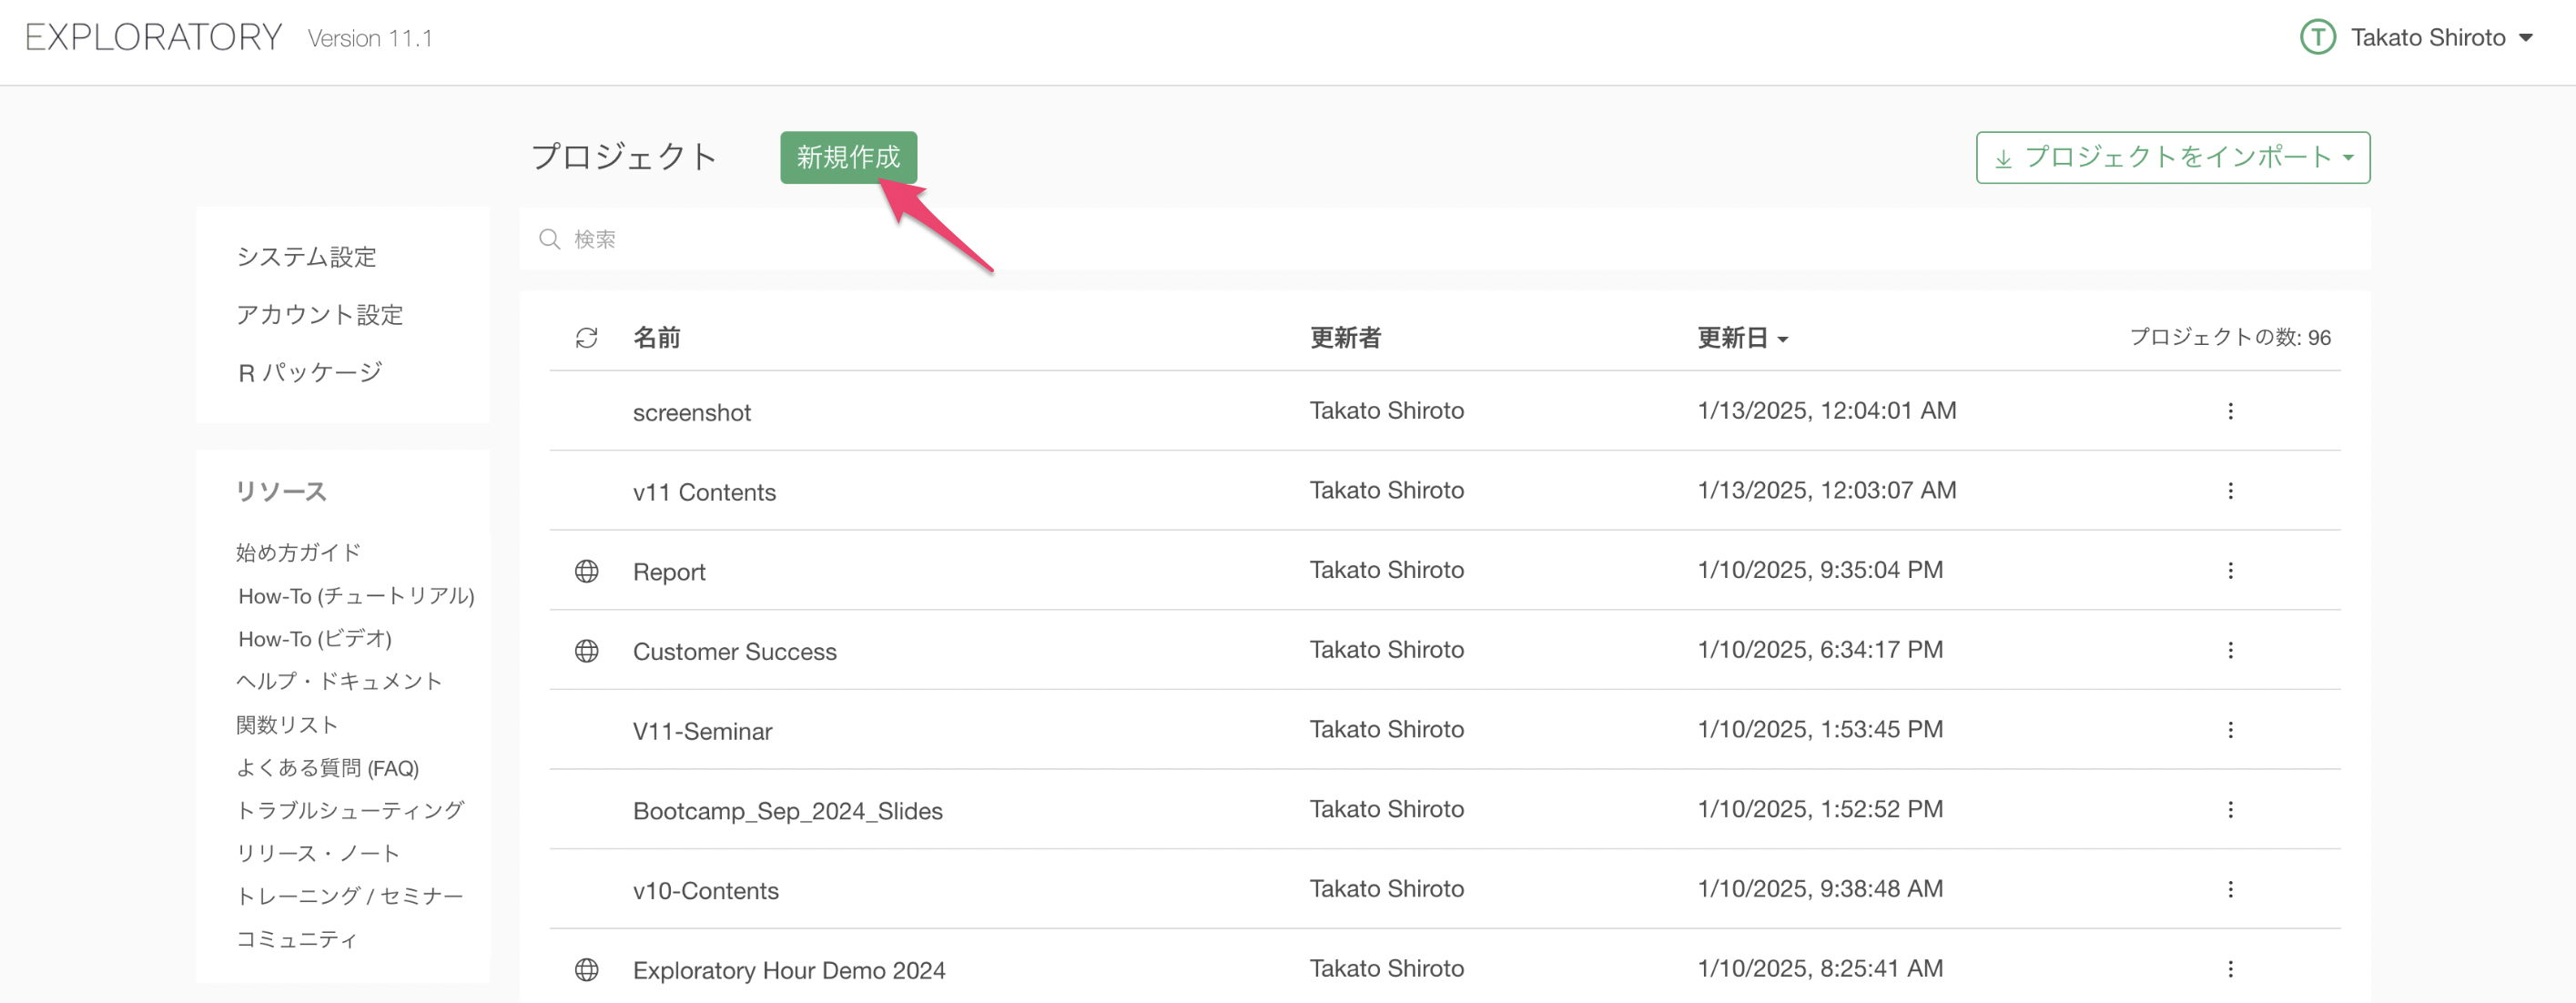
Task: Click the globe icon beside Exploratory Hour Demo 2024
Action: coord(587,970)
